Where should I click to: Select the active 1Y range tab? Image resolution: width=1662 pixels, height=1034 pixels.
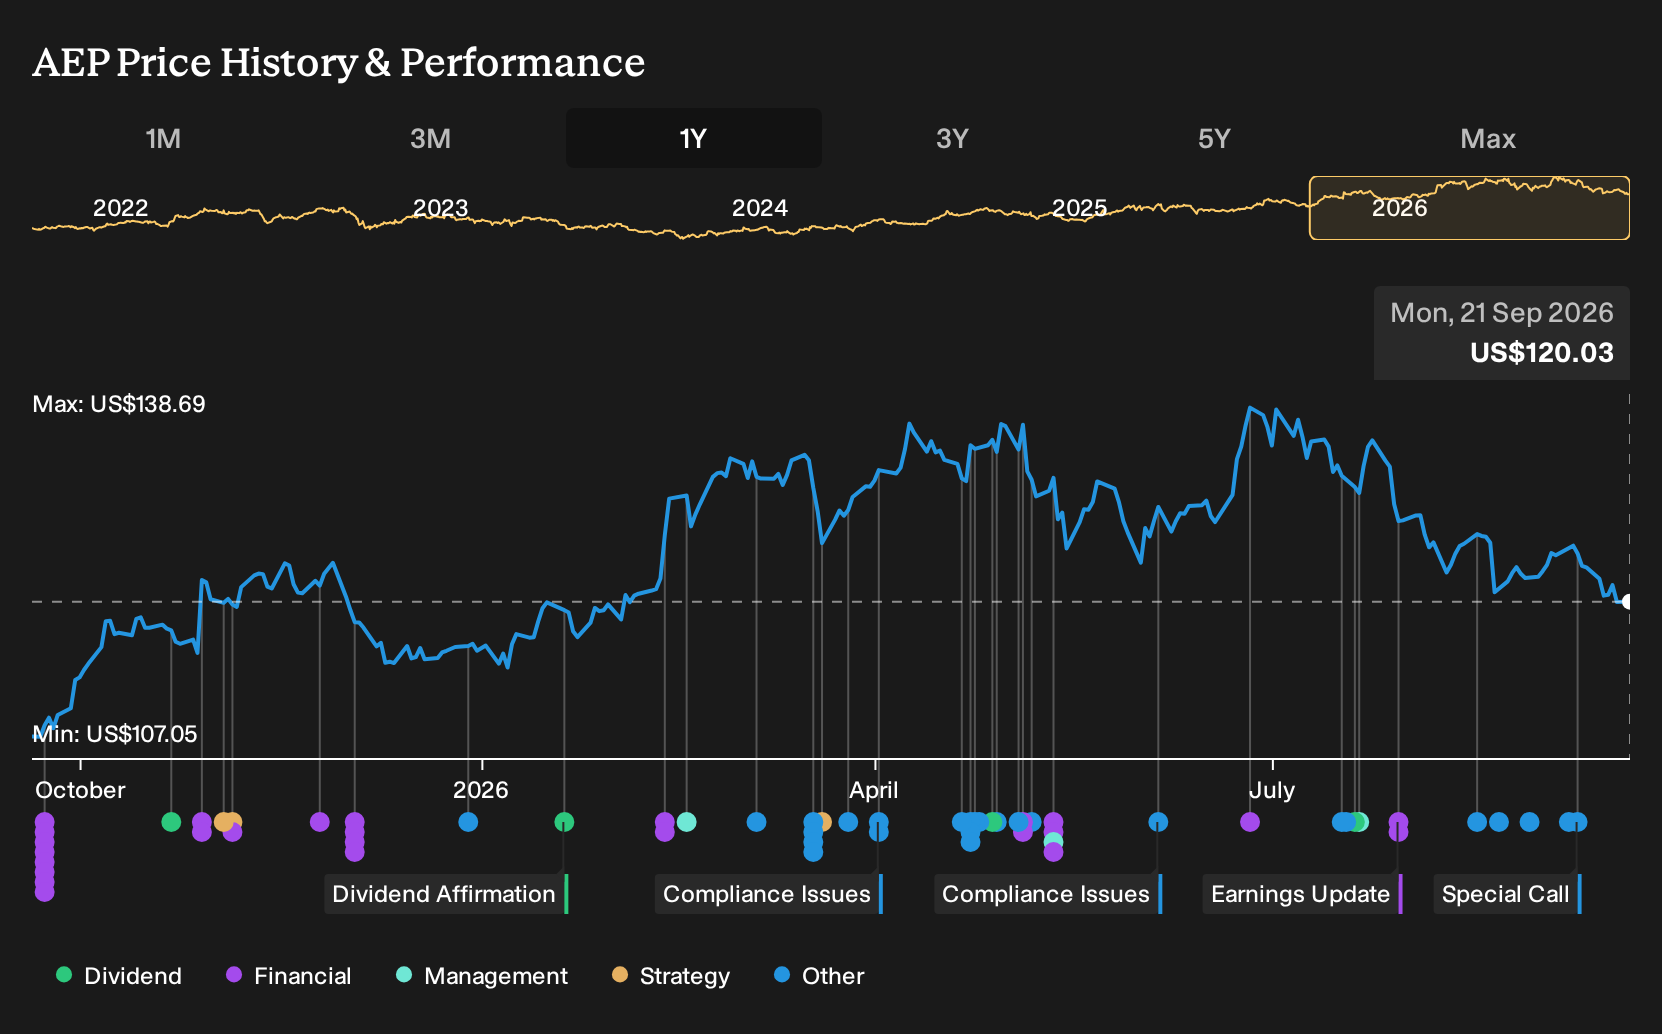pos(693,138)
